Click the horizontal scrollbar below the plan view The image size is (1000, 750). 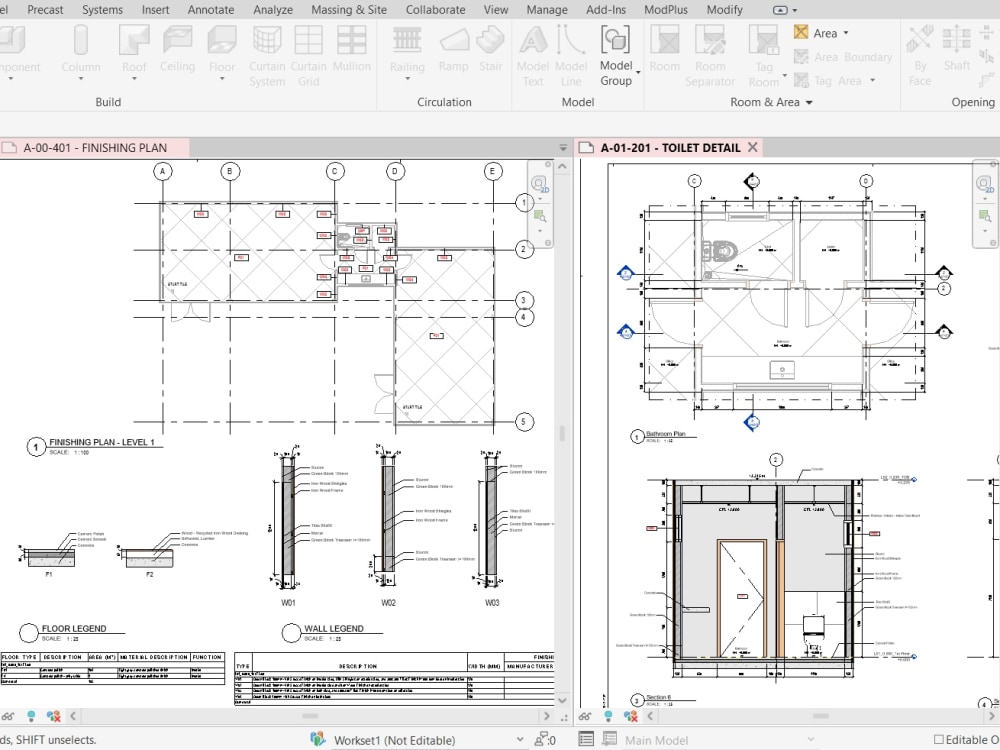click(x=310, y=716)
